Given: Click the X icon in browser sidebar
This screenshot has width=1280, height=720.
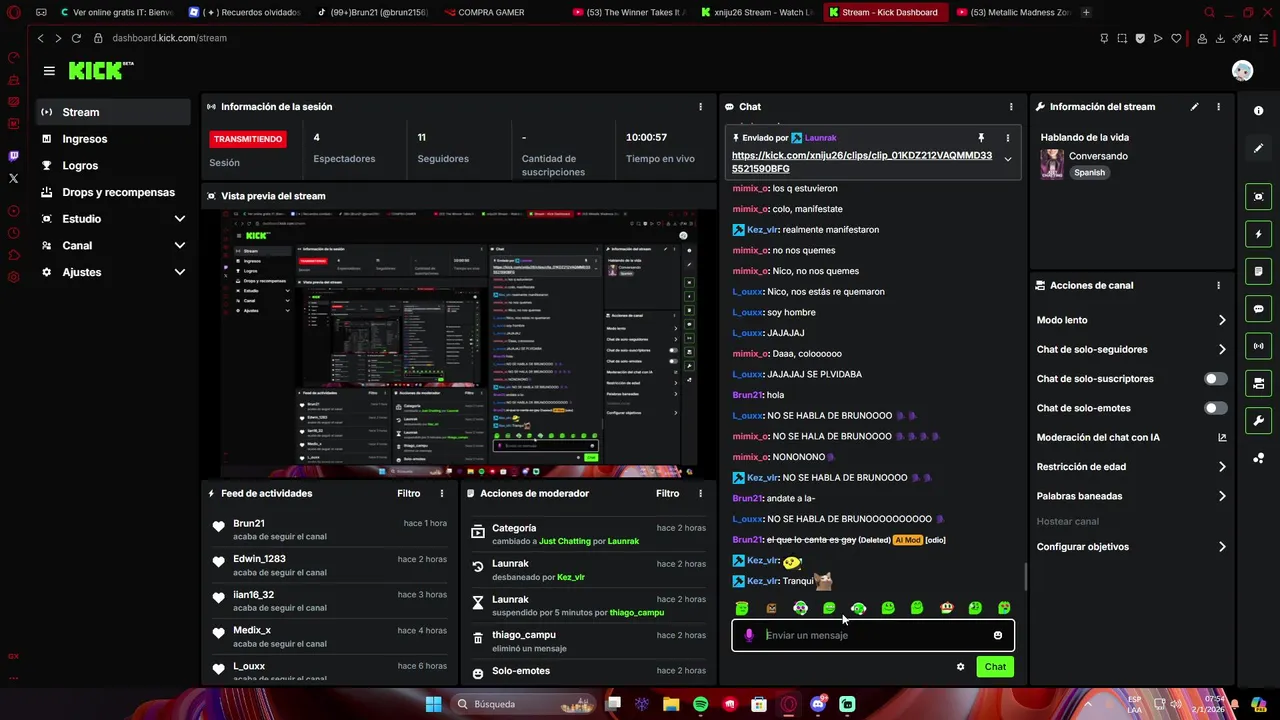Looking at the screenshot, I should pos(13,178).
